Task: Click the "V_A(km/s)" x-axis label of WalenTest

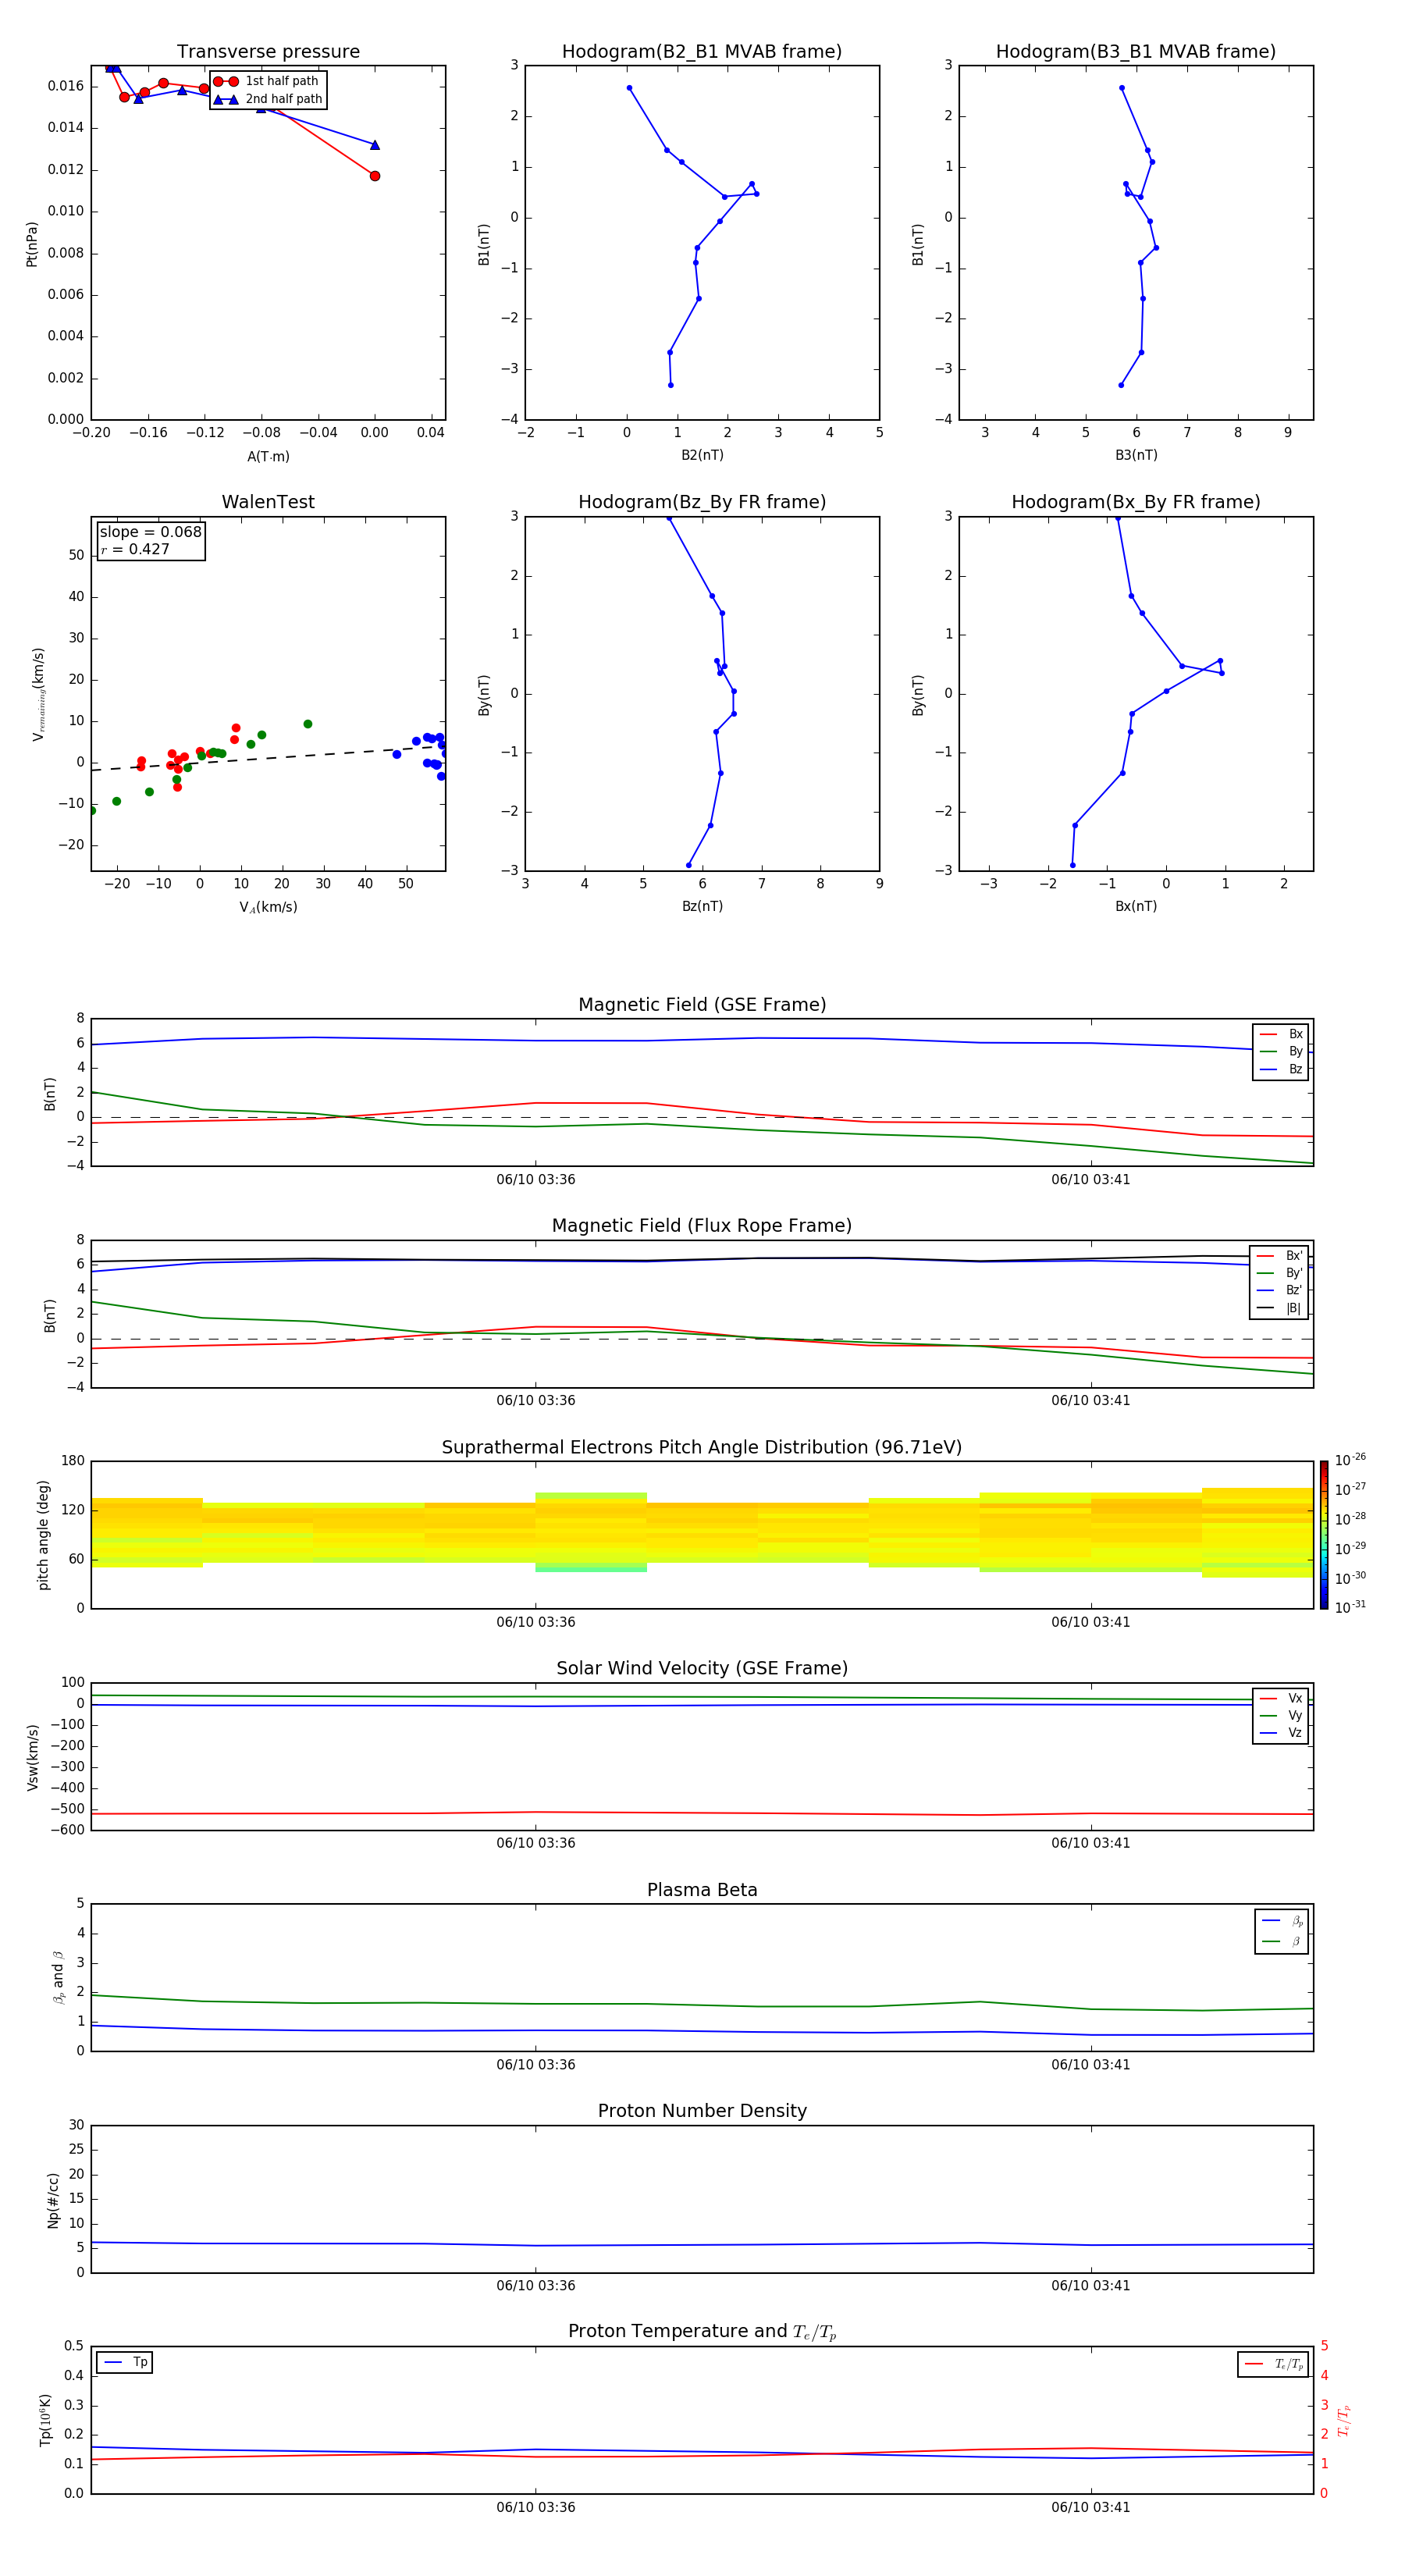Action: [x=268, y=907]
